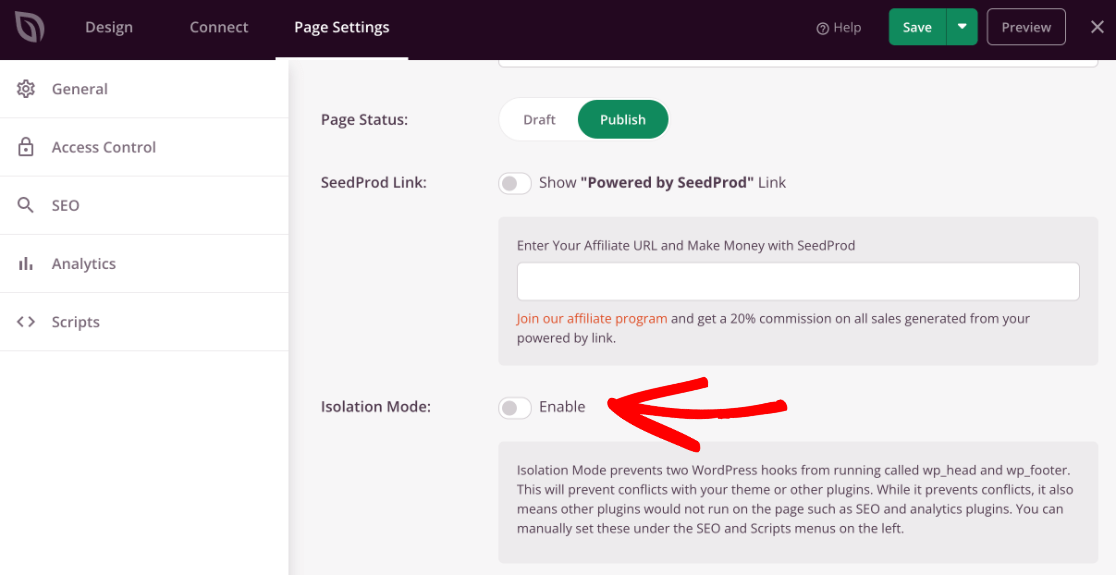
Task: Open the Analytics settings section
Action: [x=144, y=264]
